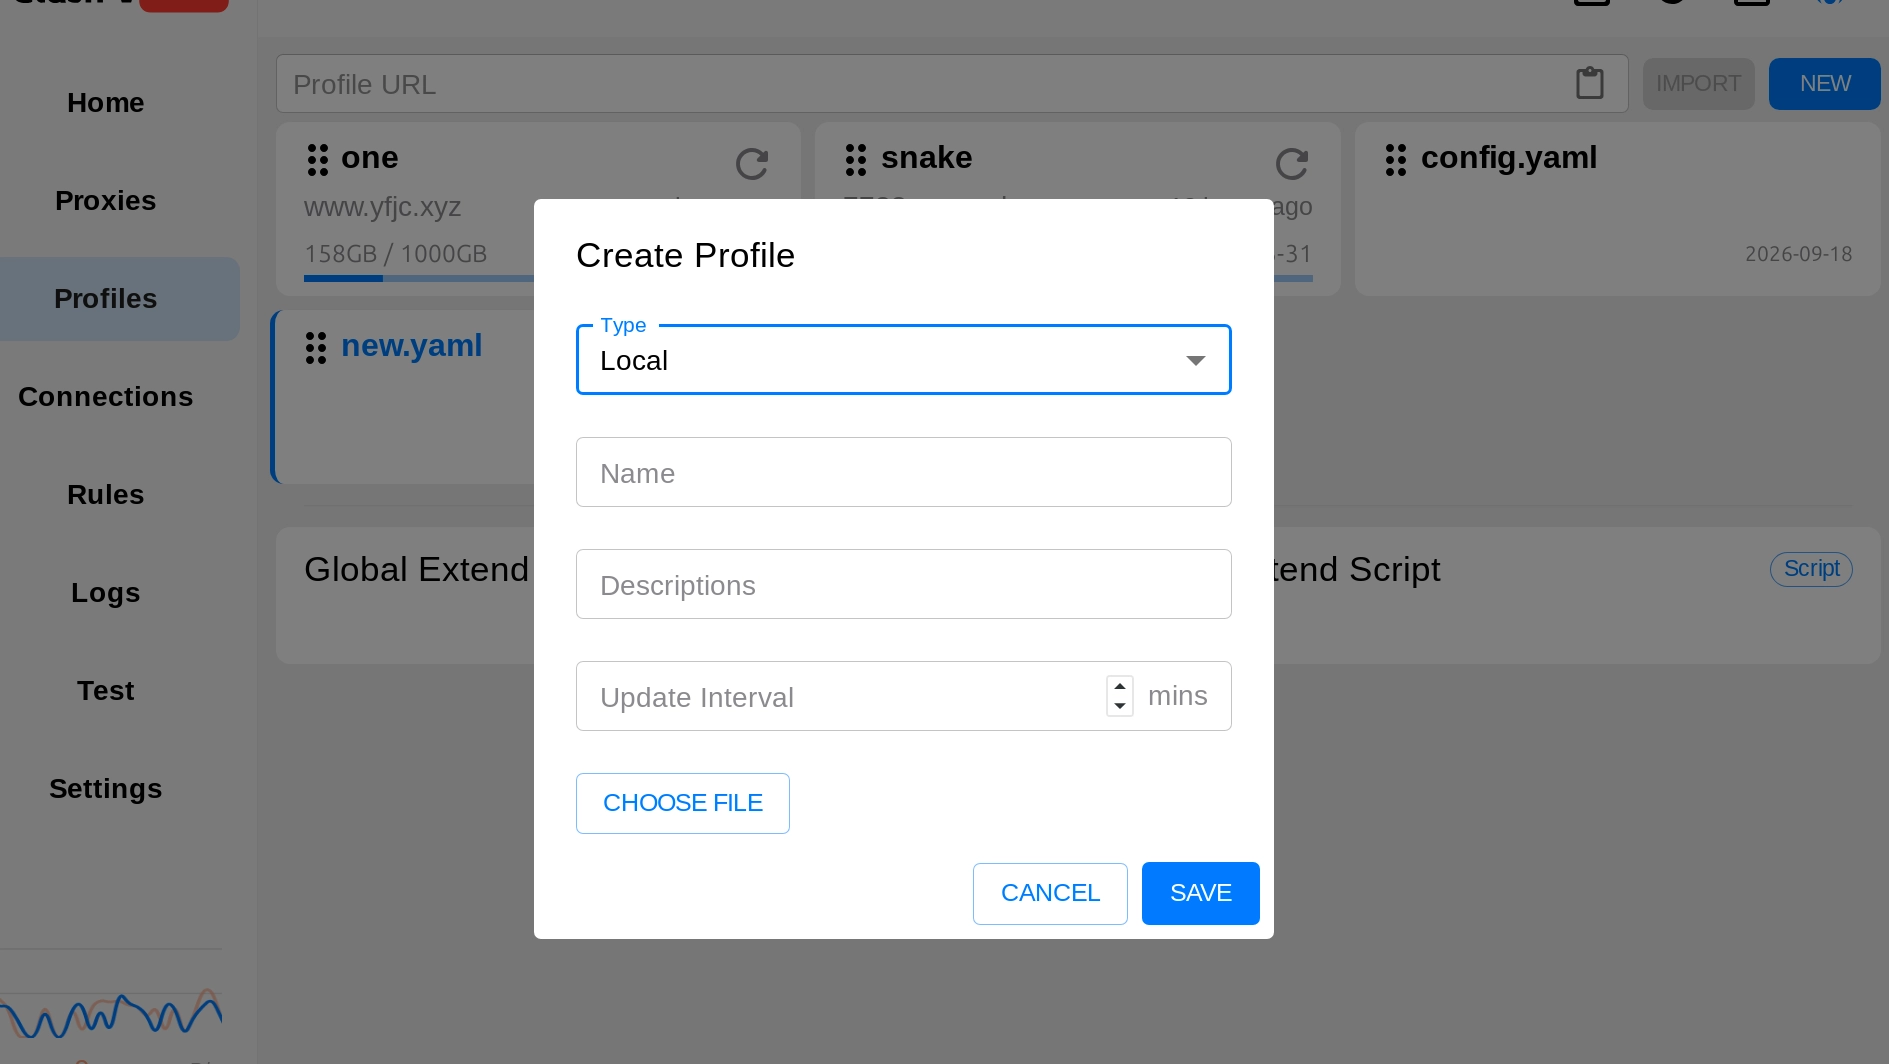Open the Settings page
The width and height of the screenshot is (1889, 1064).
pos(106,789)
